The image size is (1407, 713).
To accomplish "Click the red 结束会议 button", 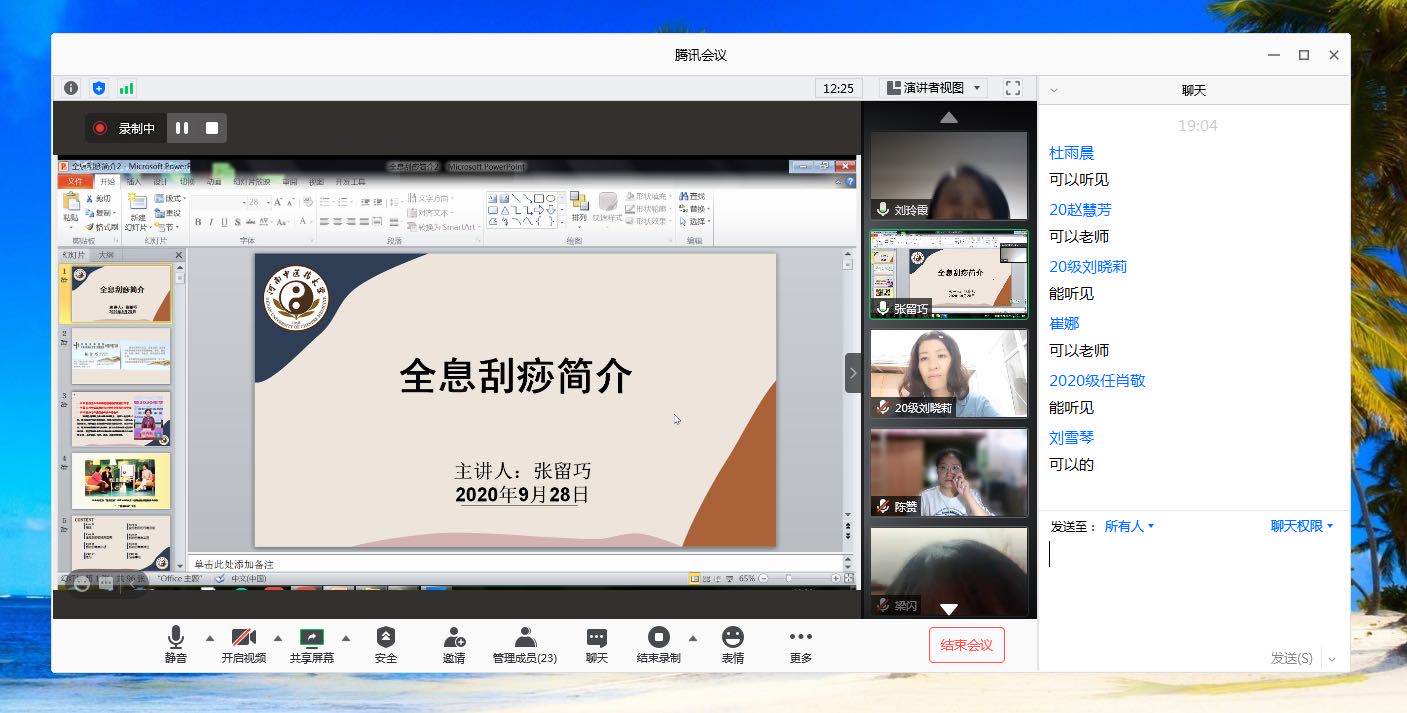I will (966, 645).
